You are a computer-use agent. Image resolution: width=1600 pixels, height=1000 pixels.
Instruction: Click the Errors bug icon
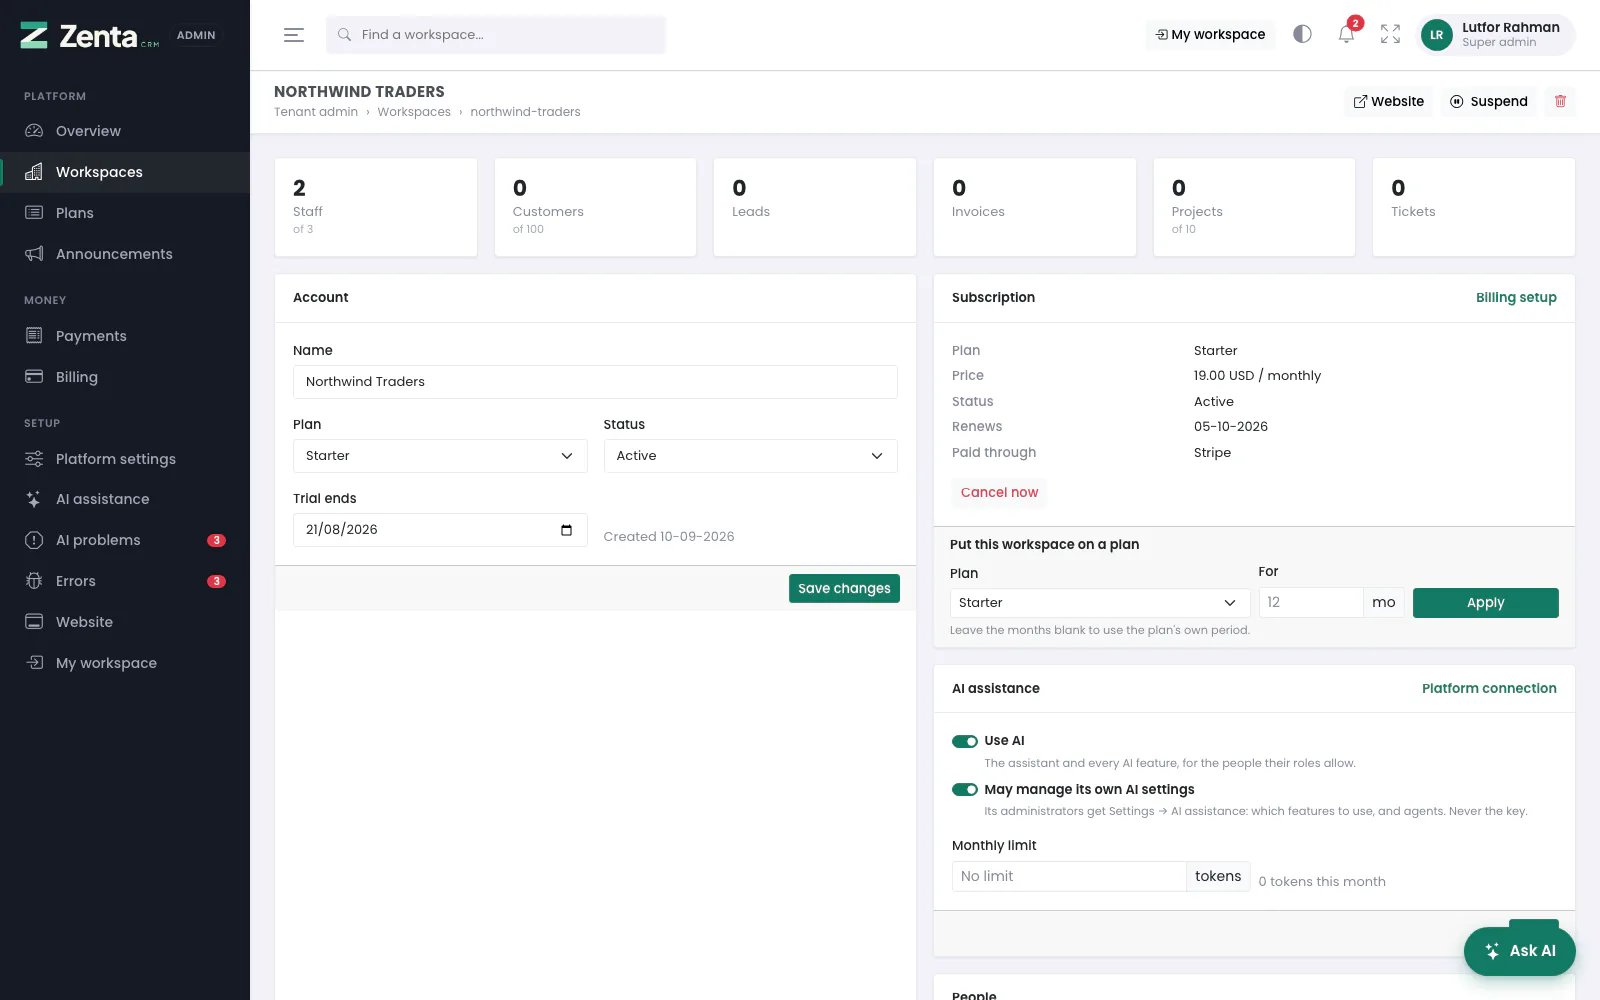click(x=34, y=581)
